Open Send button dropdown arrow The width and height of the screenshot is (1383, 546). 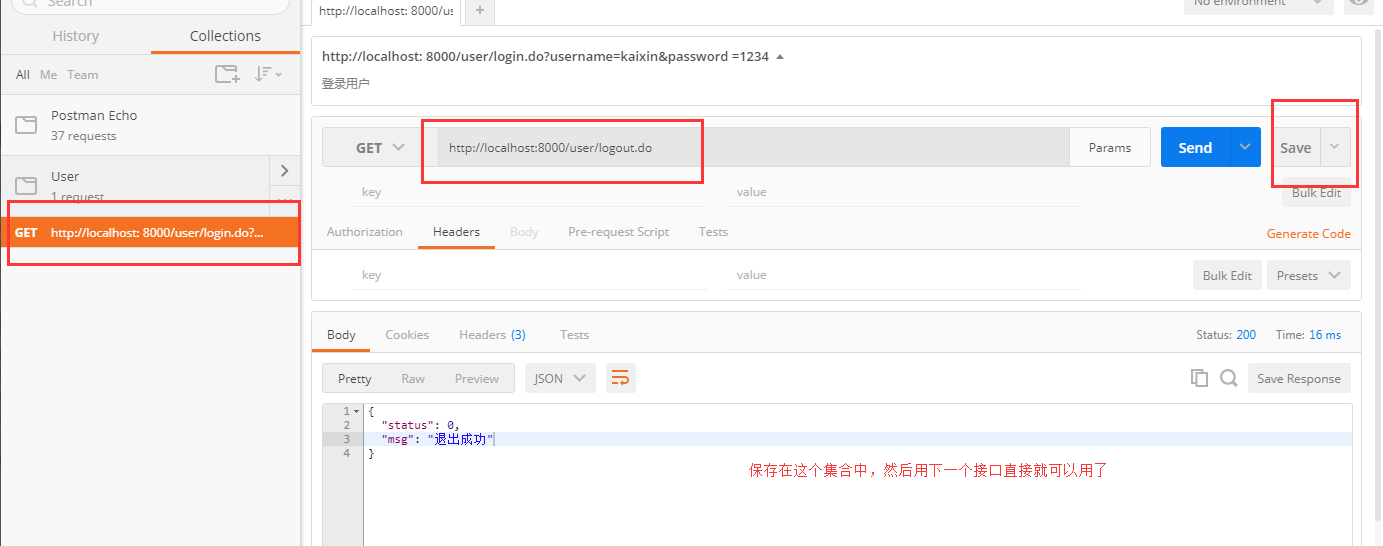[1245, 147]
